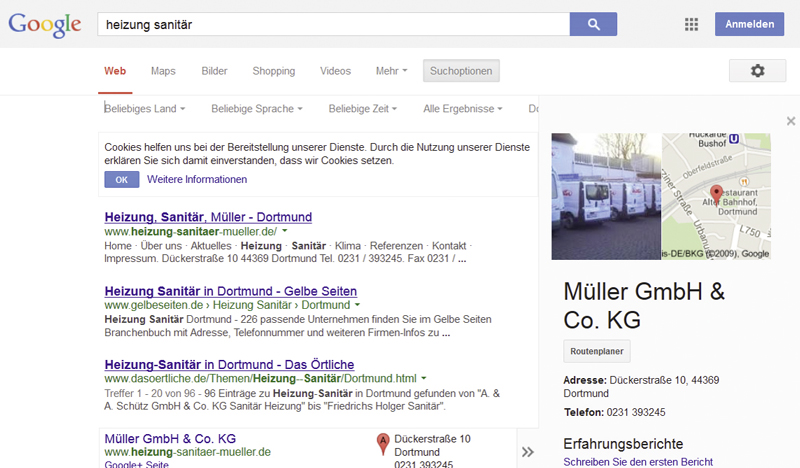Select the Web tab
Screen dimensions: 800x468
click(115, 71)
